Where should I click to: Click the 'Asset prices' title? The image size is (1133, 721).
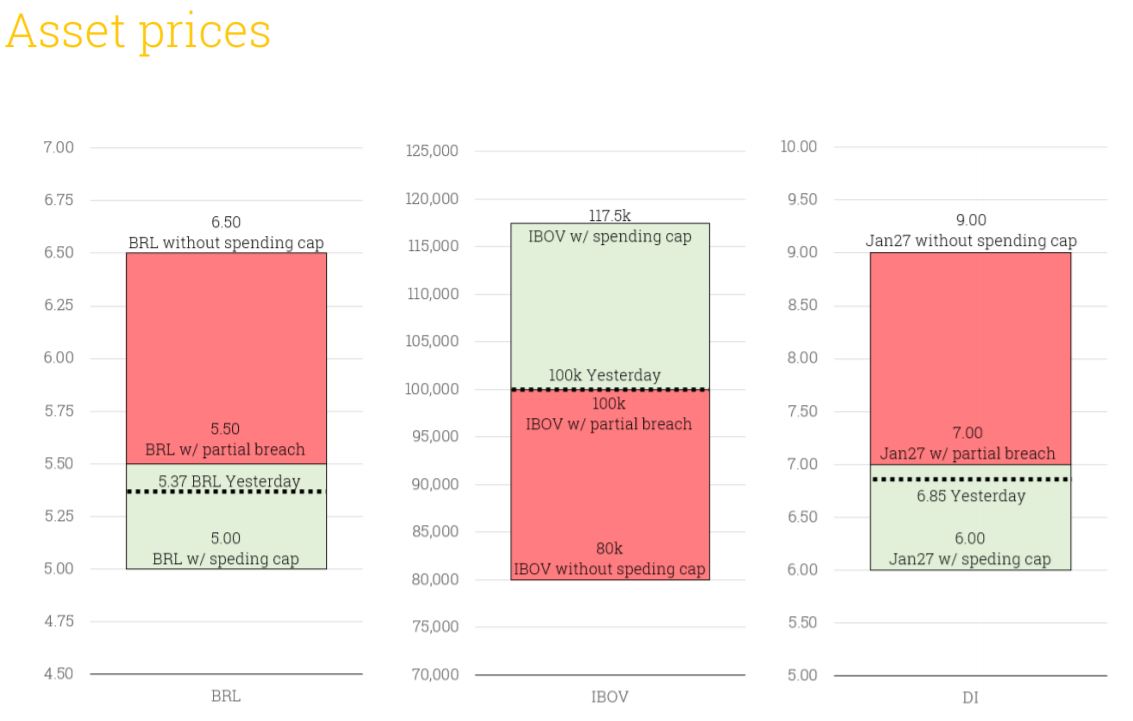click(x=138, y=32)
